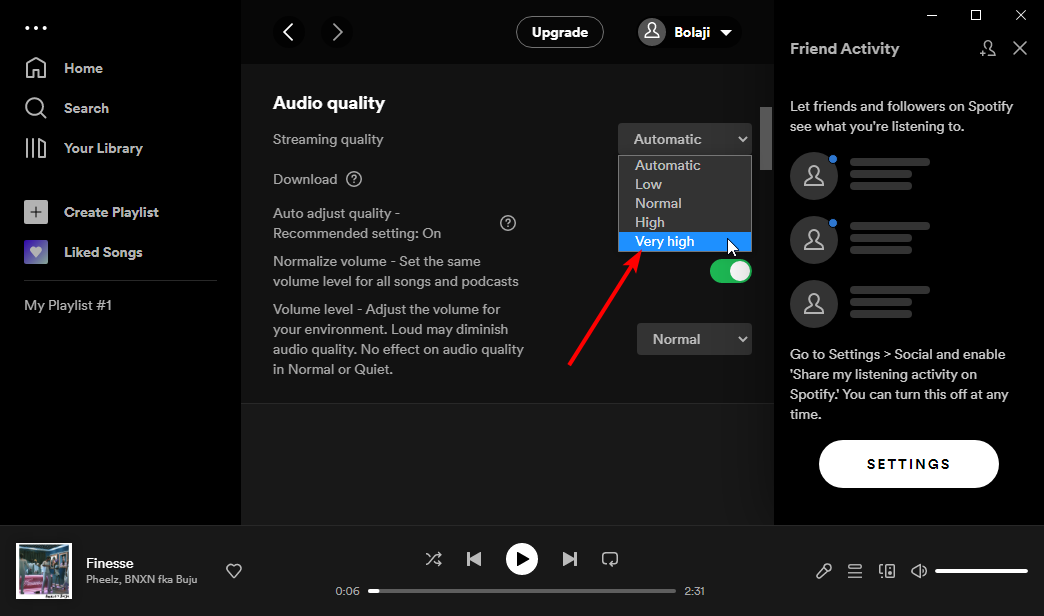Viewport: 1044px width, 616px height.
Task: Adjust the volume slider
Action: pyautogui.click(x=981, y=571)
